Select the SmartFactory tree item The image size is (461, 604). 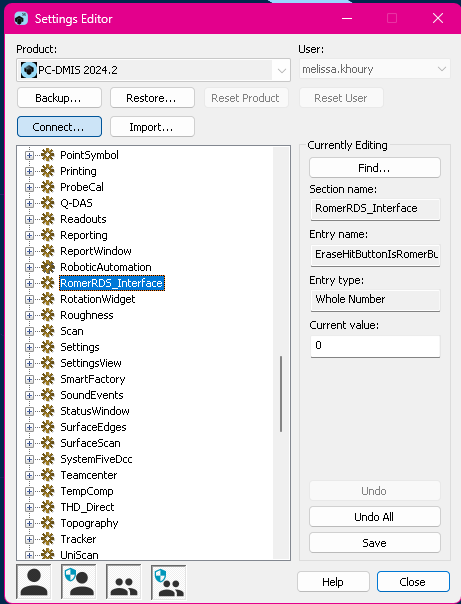(93, 379)
